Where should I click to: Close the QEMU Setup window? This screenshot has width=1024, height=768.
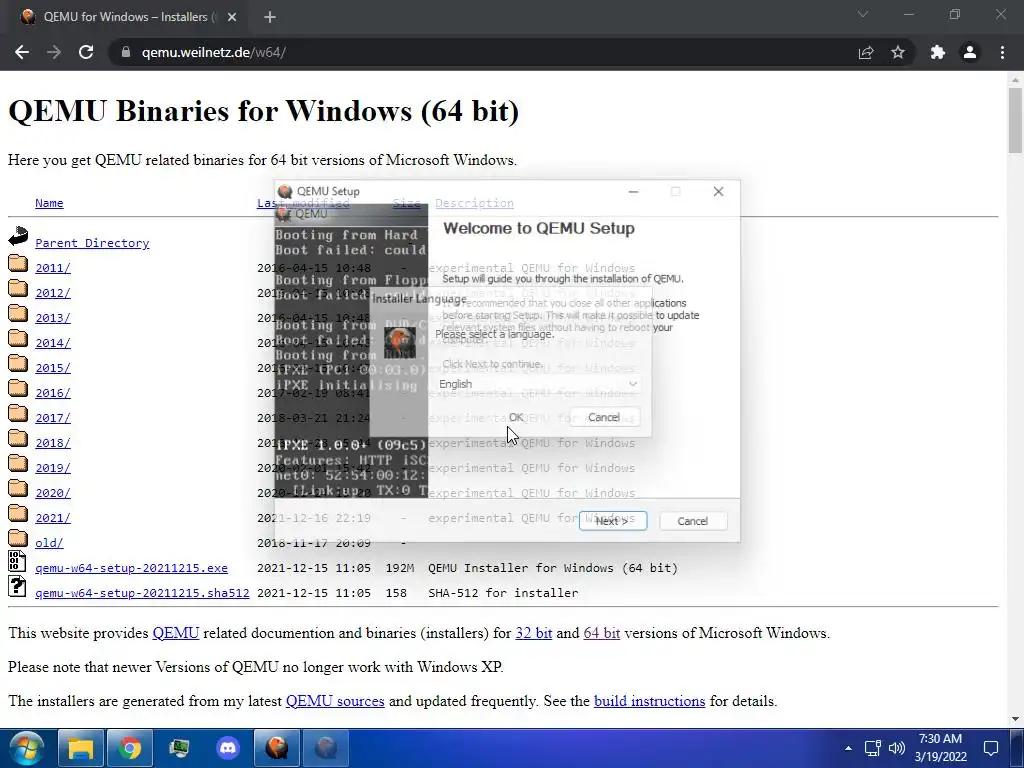click(x=718, y=191)
